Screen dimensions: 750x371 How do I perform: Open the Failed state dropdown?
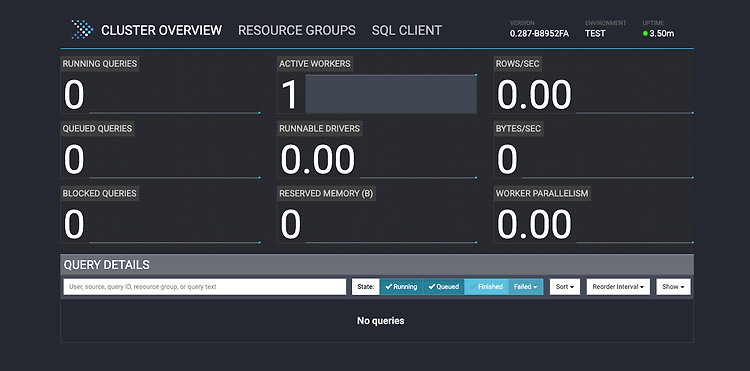(x=525, y=287)
